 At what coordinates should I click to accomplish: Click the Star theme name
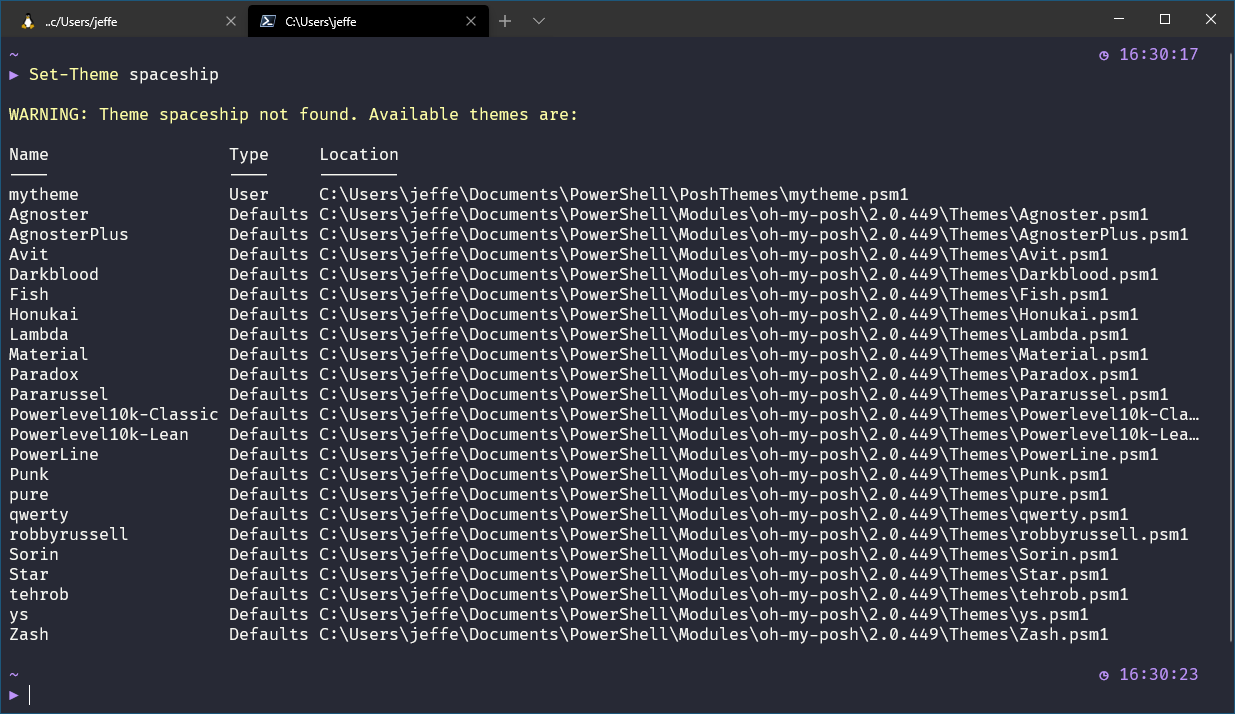[x=29, y=575]
